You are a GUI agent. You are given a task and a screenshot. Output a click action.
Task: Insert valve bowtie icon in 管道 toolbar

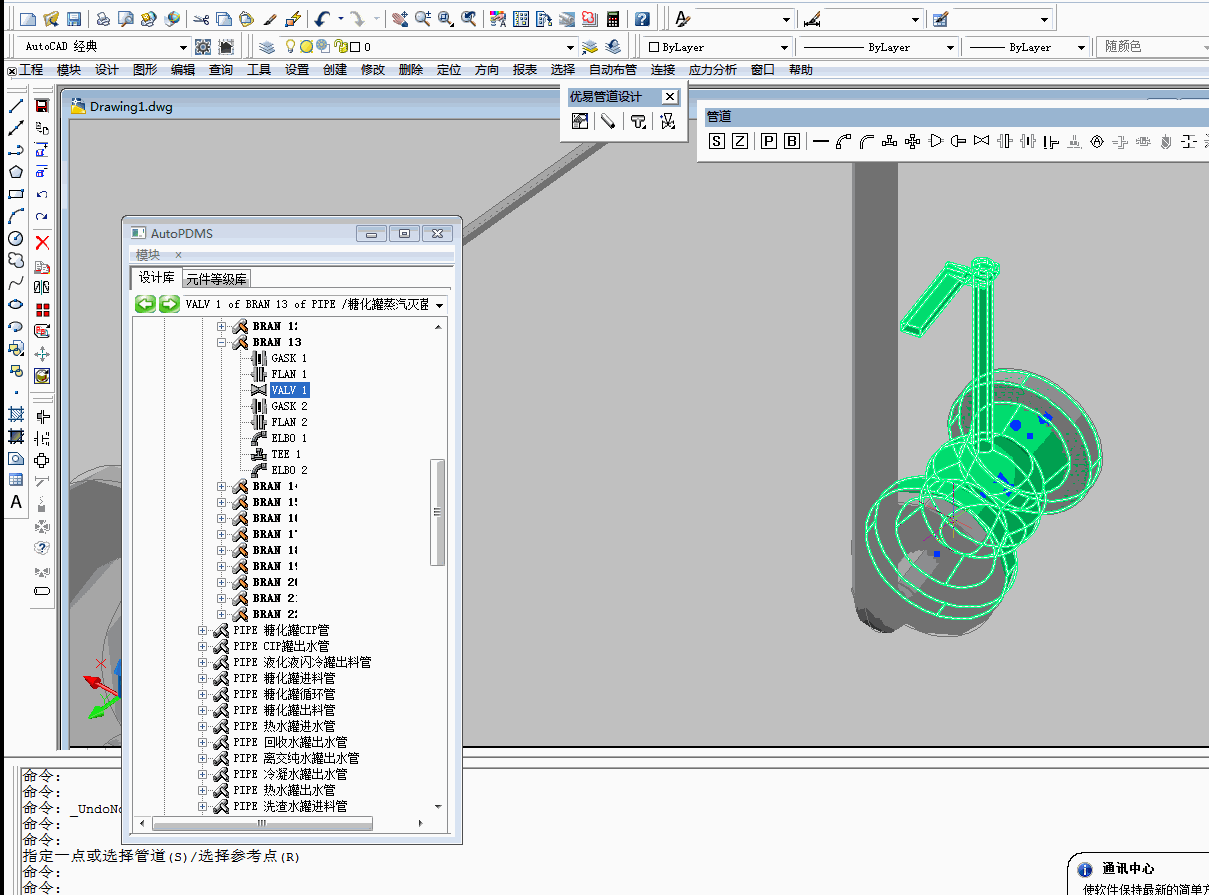coord(982,141)
